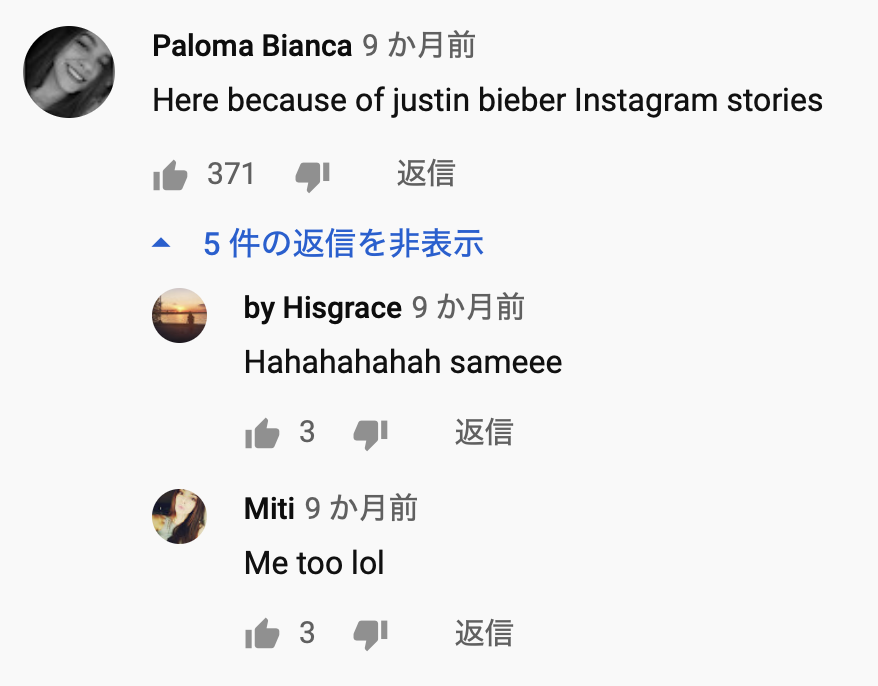Reply to Miti's comment
Viewport: 878px width, 686px height.
pos(484,633)
